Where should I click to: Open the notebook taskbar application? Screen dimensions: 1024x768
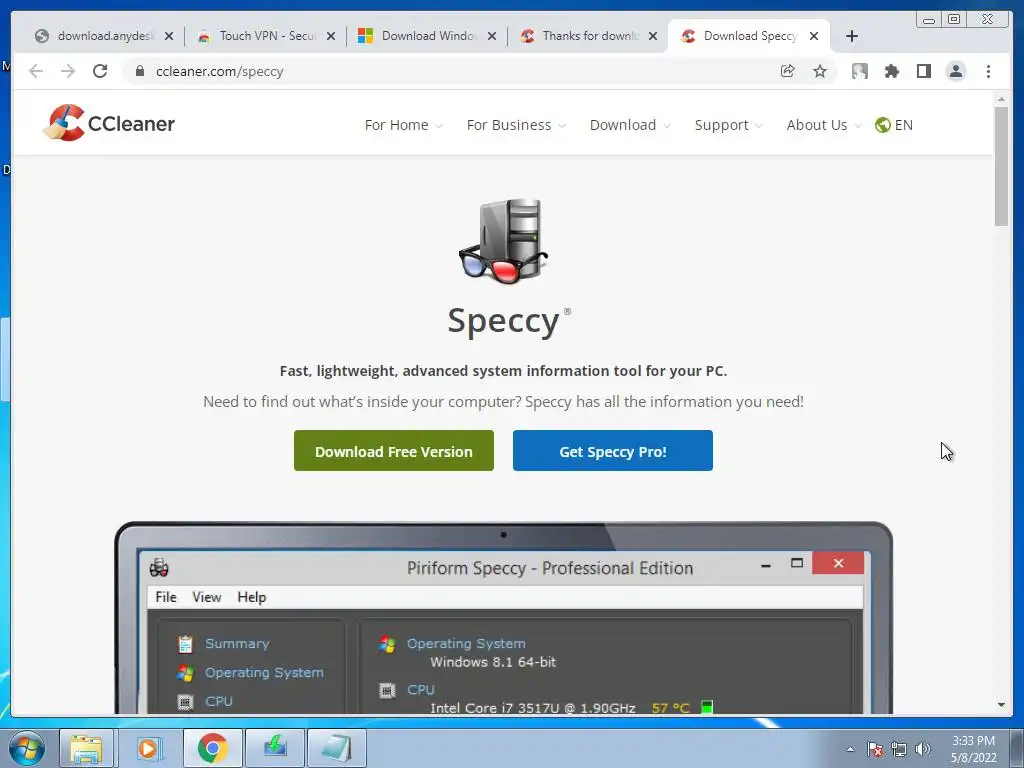pos(337,748)
